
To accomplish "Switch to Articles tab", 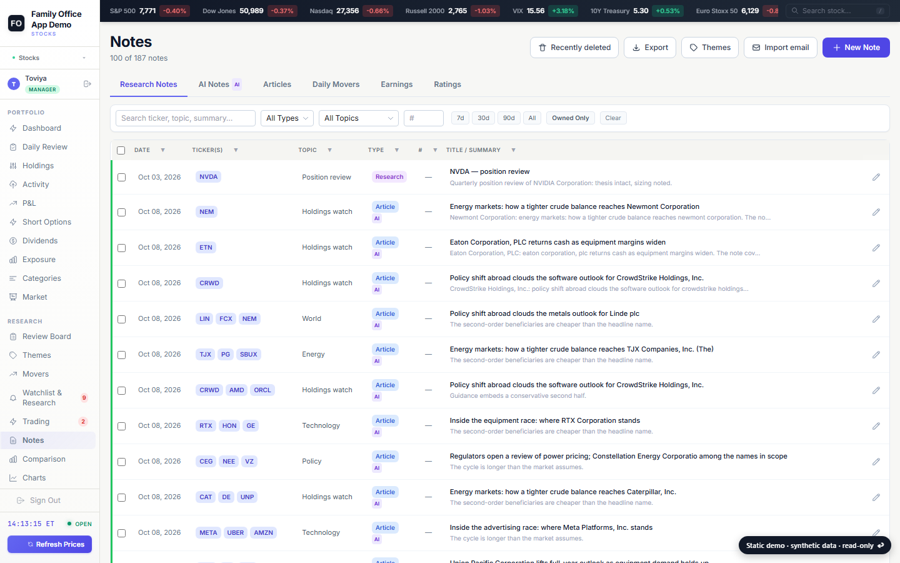I will click(x=277, y=84).
